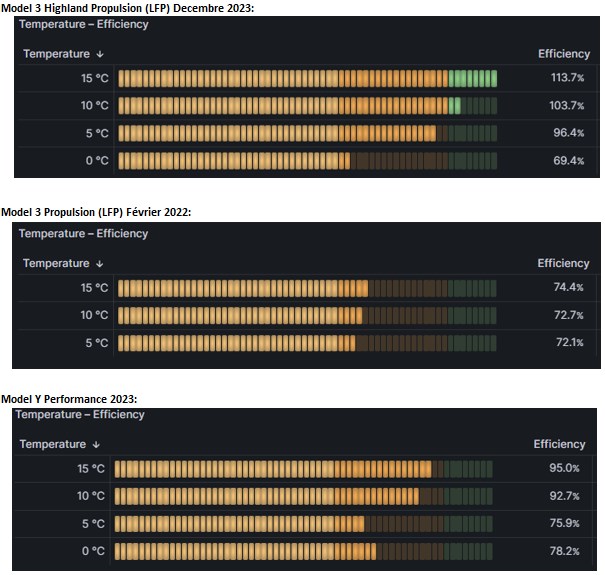Select 0 °C label in Highland panel

click(97, 161)
